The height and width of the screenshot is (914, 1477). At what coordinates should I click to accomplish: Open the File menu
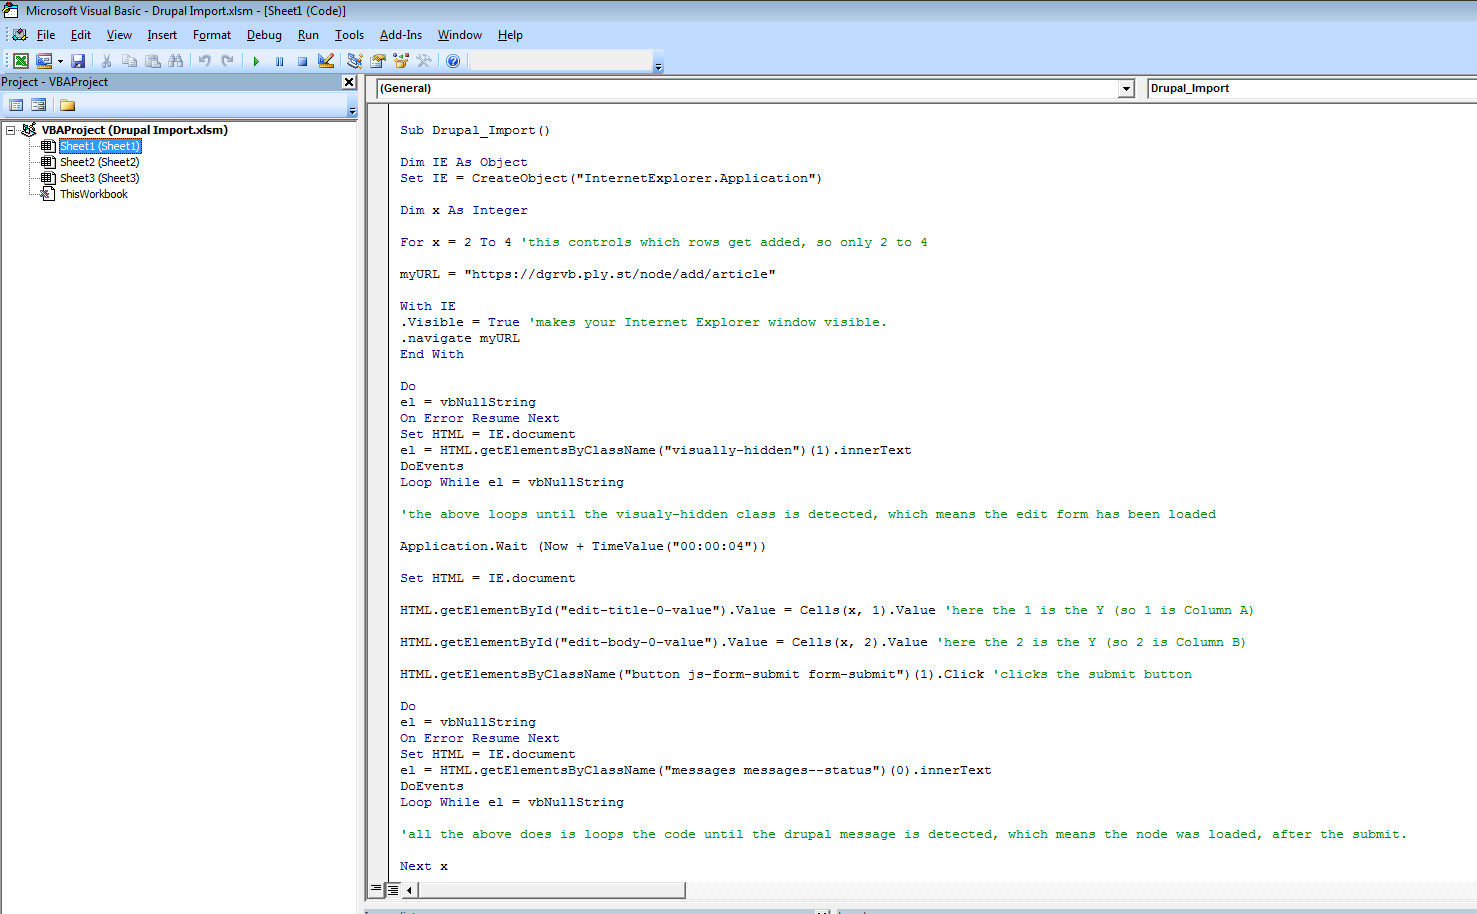coord(46,35)
